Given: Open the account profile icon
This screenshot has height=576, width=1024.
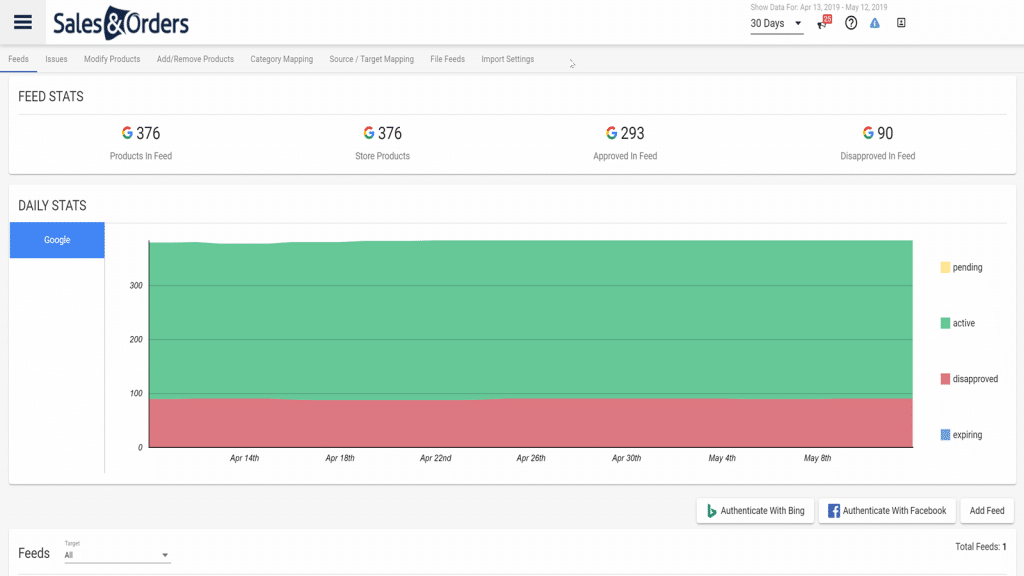Looking at the screenshot, I should tap(901, 23).
